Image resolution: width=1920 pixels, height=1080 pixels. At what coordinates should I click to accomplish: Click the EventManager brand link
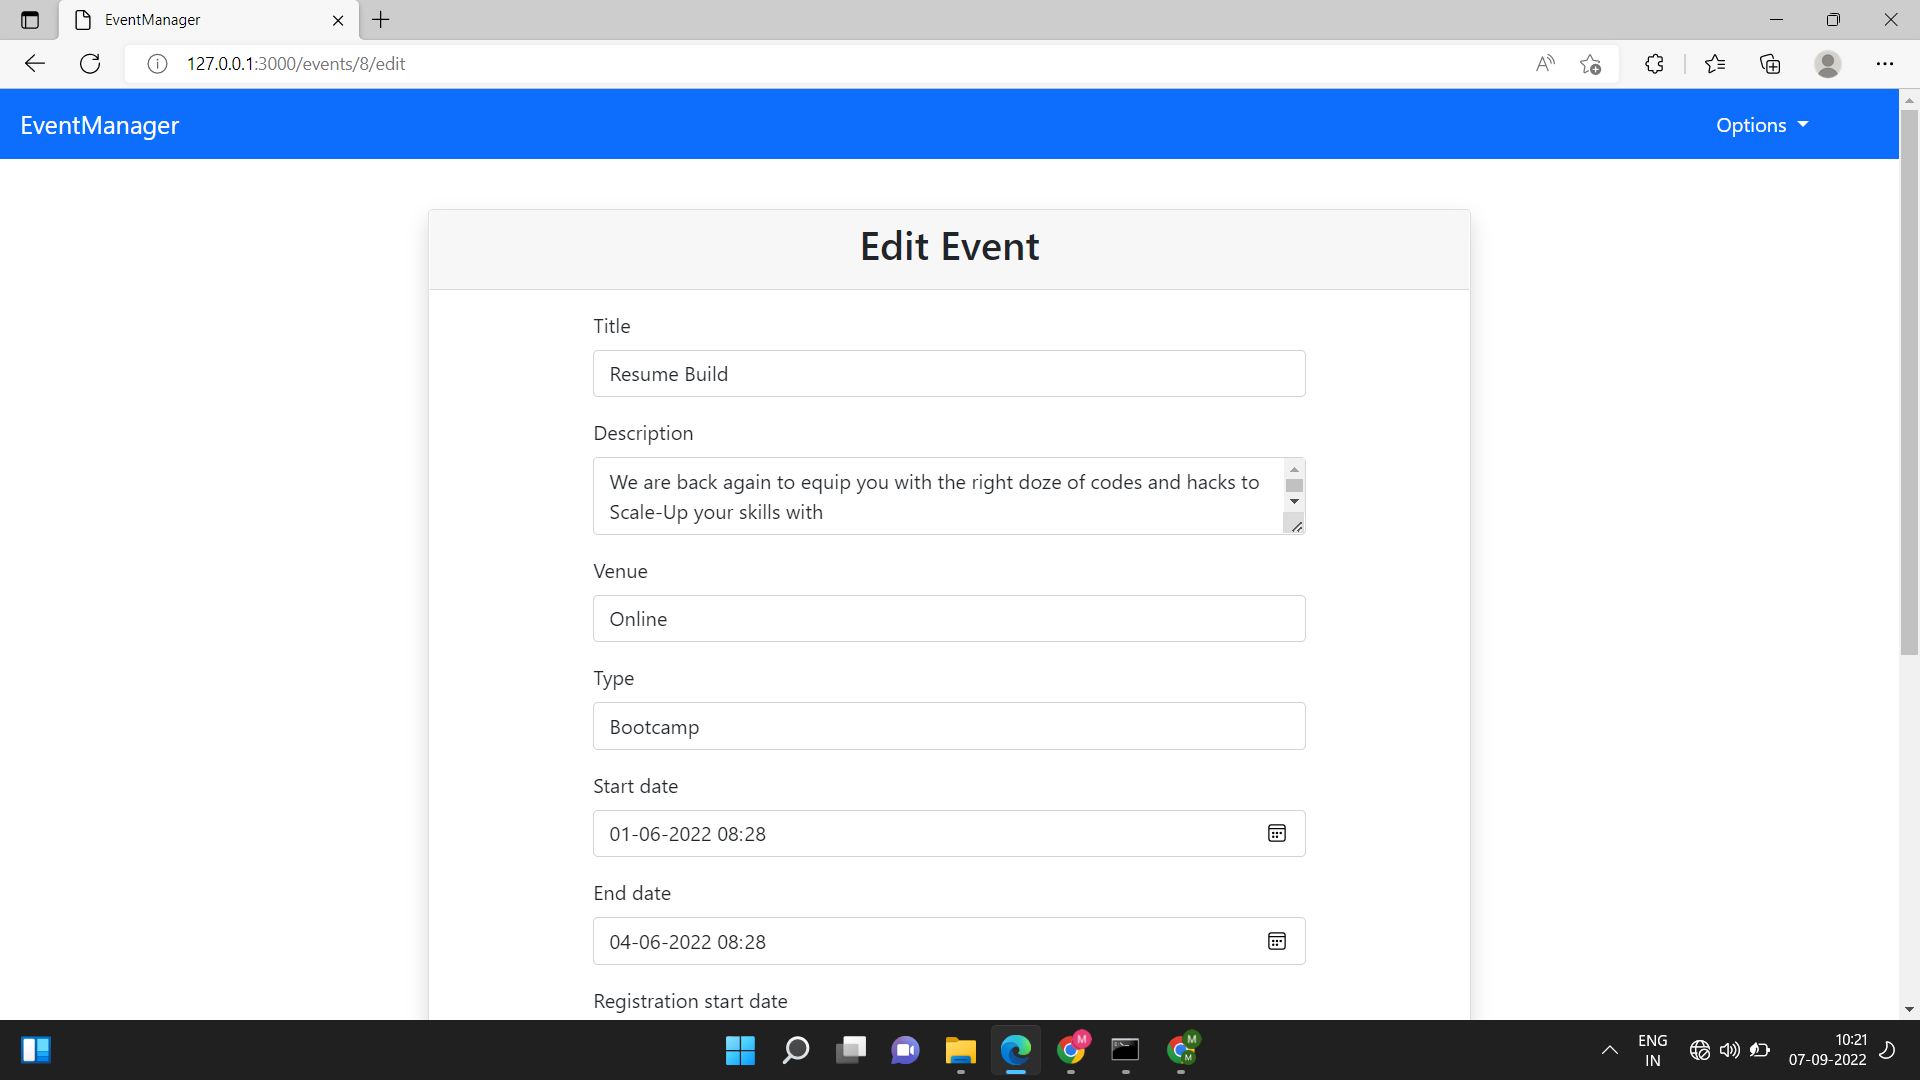pyautogui.click(x=100, y=125)
